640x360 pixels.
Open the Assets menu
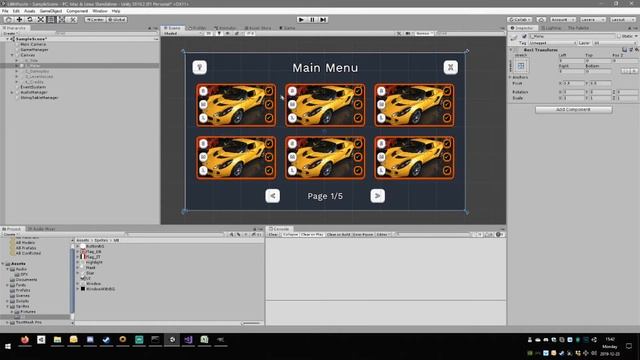29,11
